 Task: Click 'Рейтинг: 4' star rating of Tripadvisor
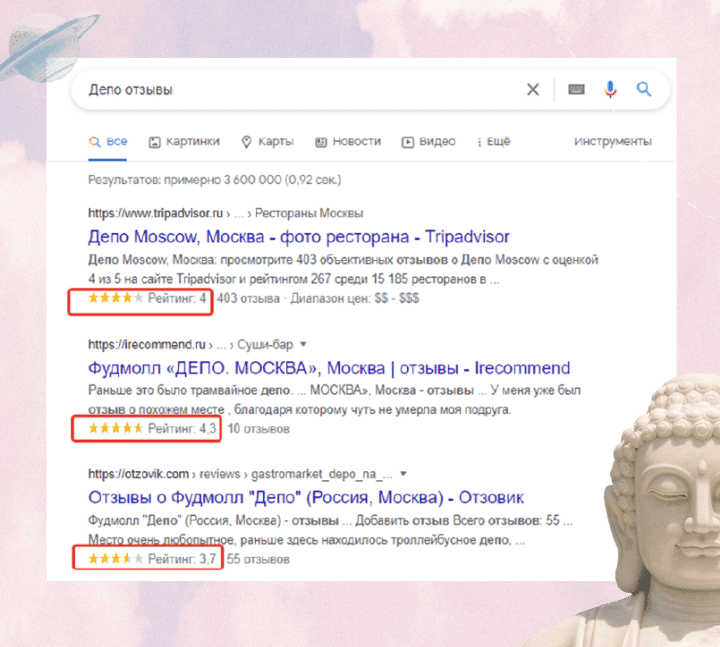147,298
